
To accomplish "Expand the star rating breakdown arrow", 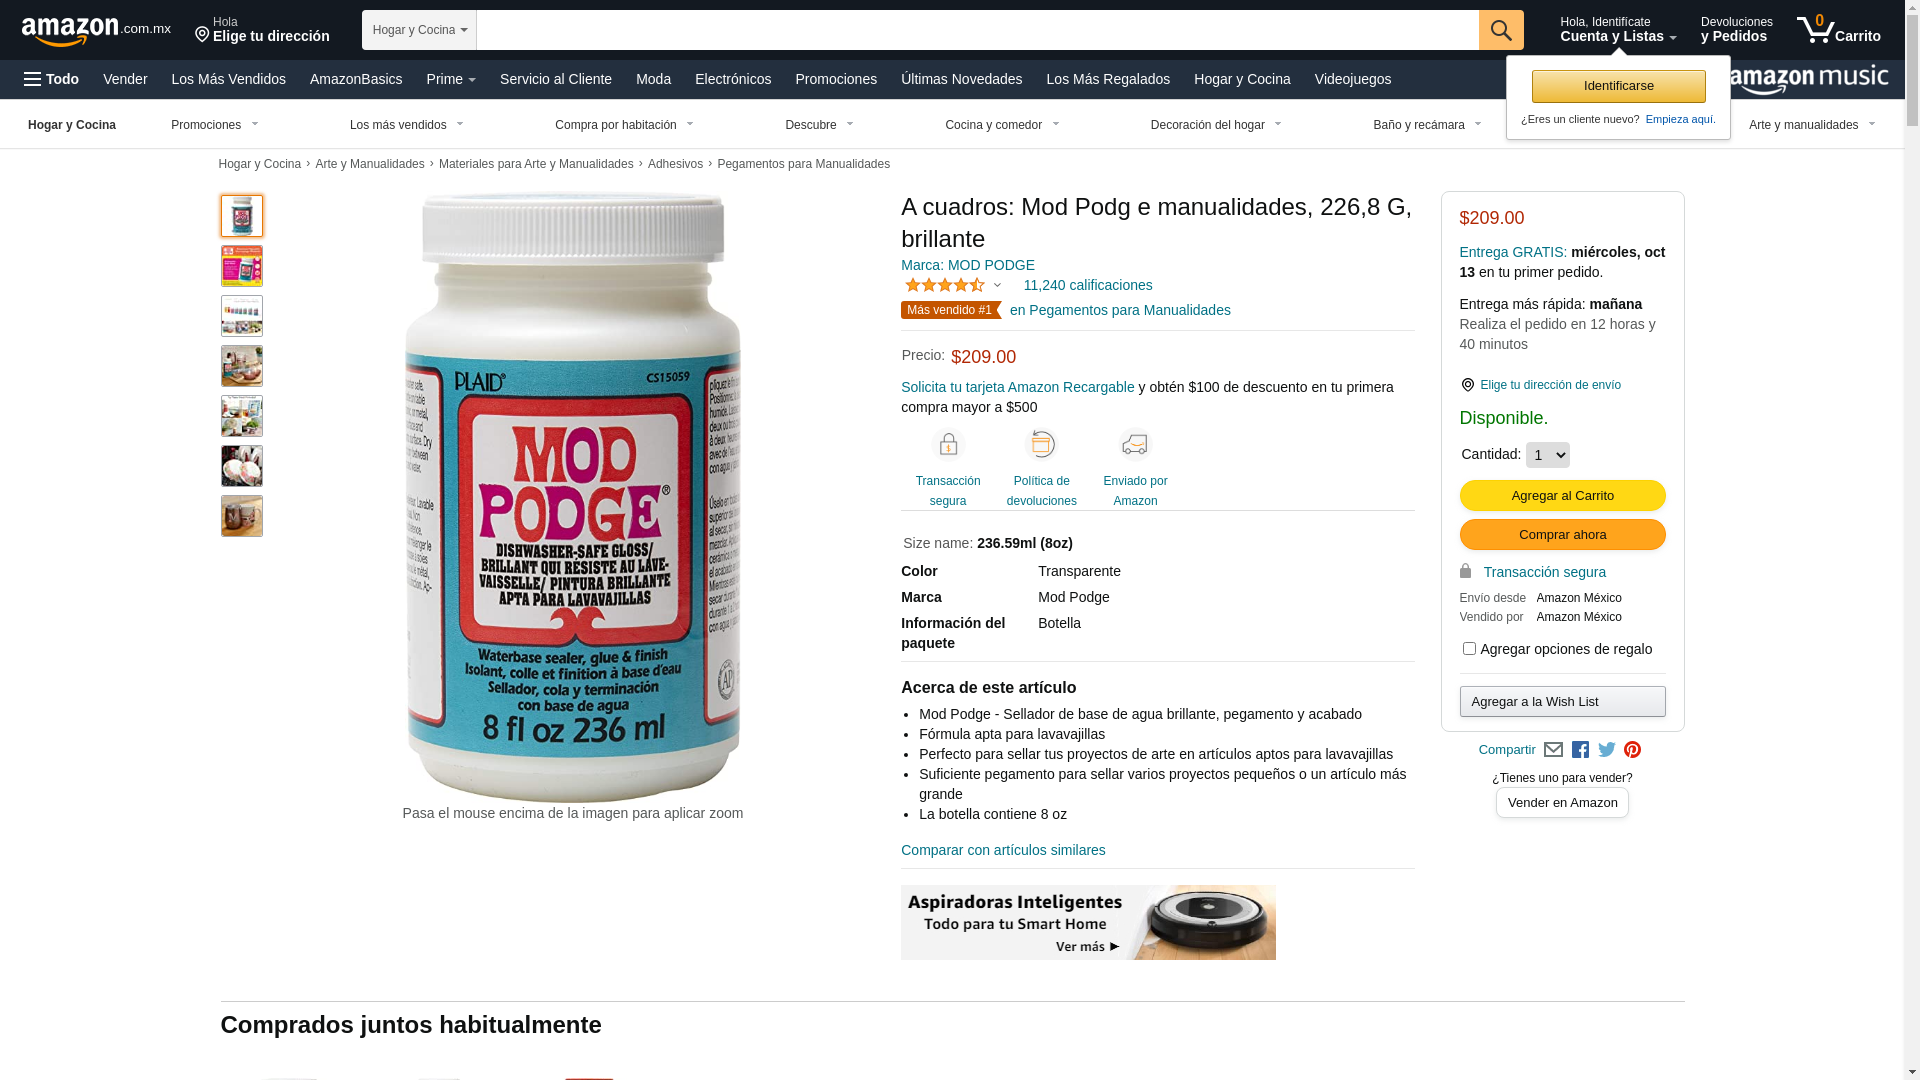I will click(997, 286).
